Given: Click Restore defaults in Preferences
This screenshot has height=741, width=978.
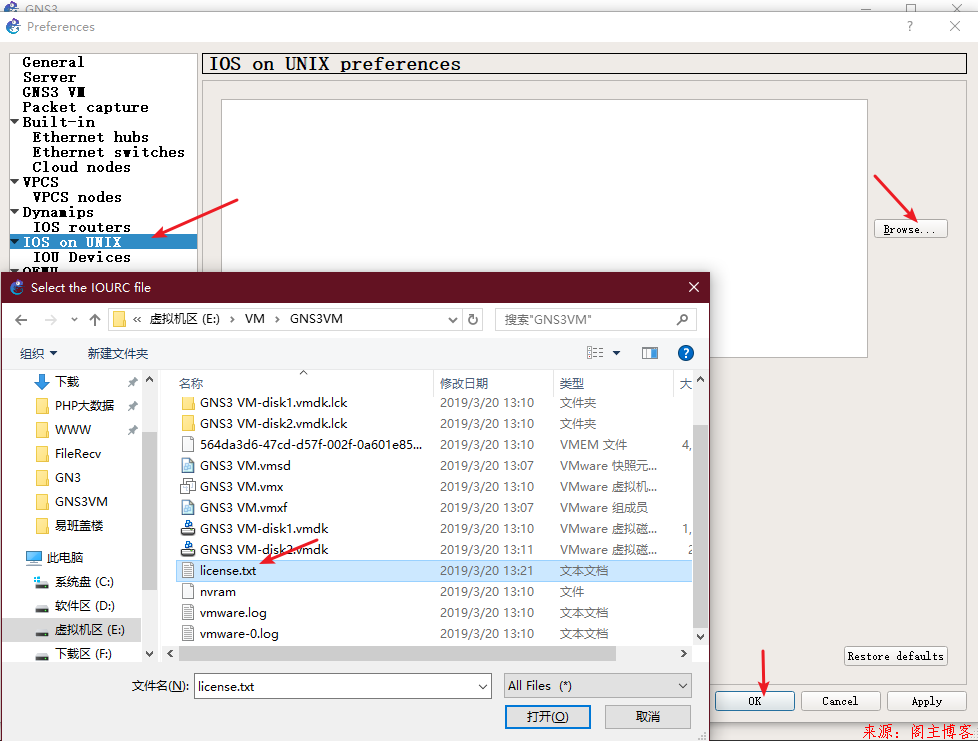Looking at the screenshot, I should 896,656.
